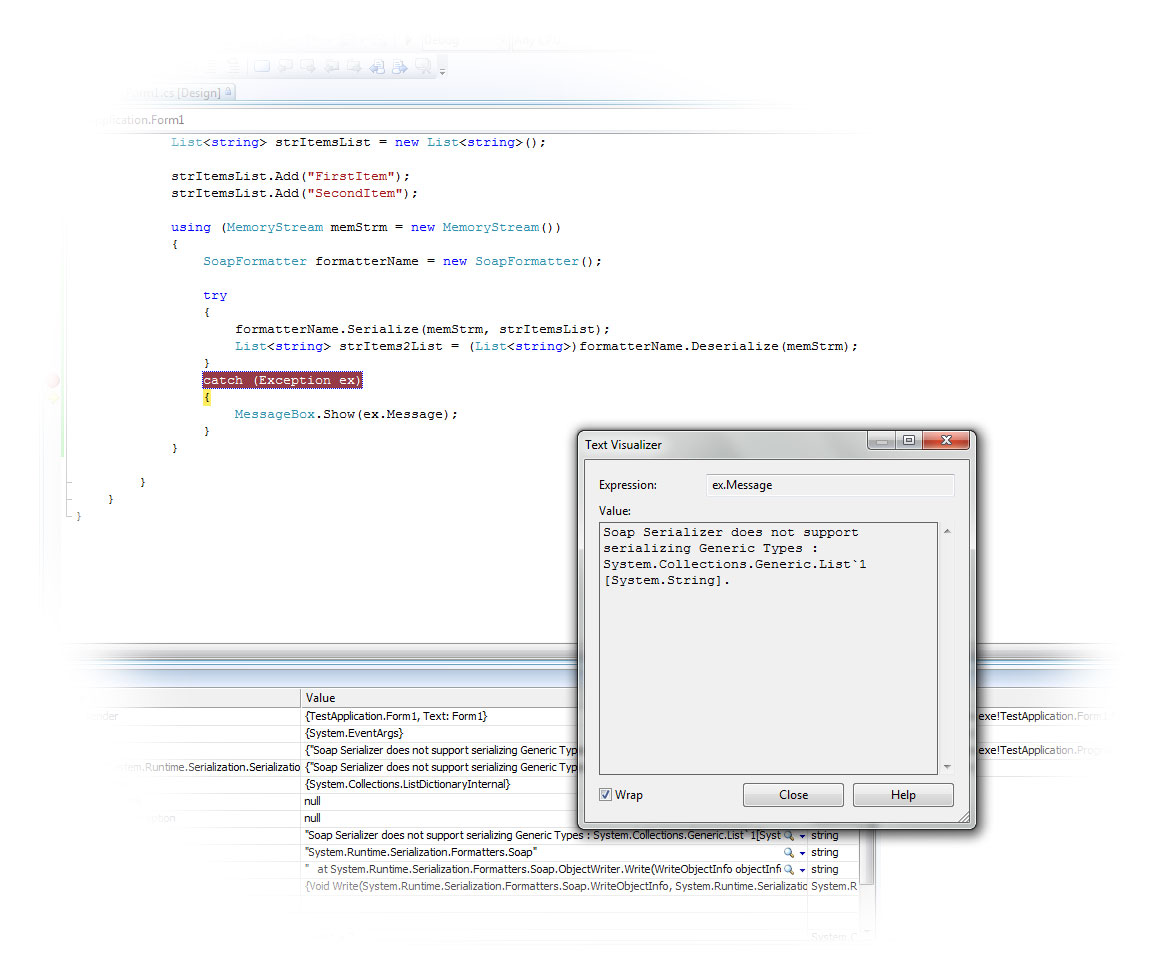1155x971 pixels.
Task: Click the search magnifier icon on the toolbar
Action: [424, 66]
